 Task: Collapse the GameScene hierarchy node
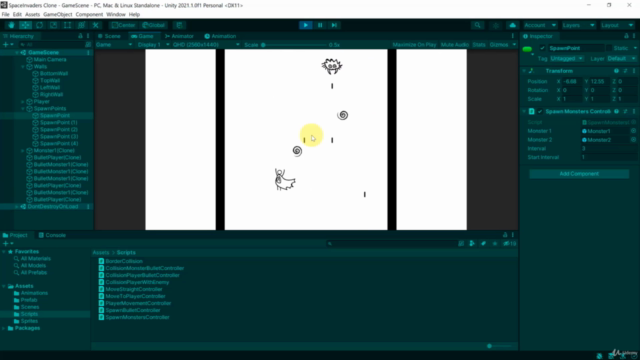17,53
